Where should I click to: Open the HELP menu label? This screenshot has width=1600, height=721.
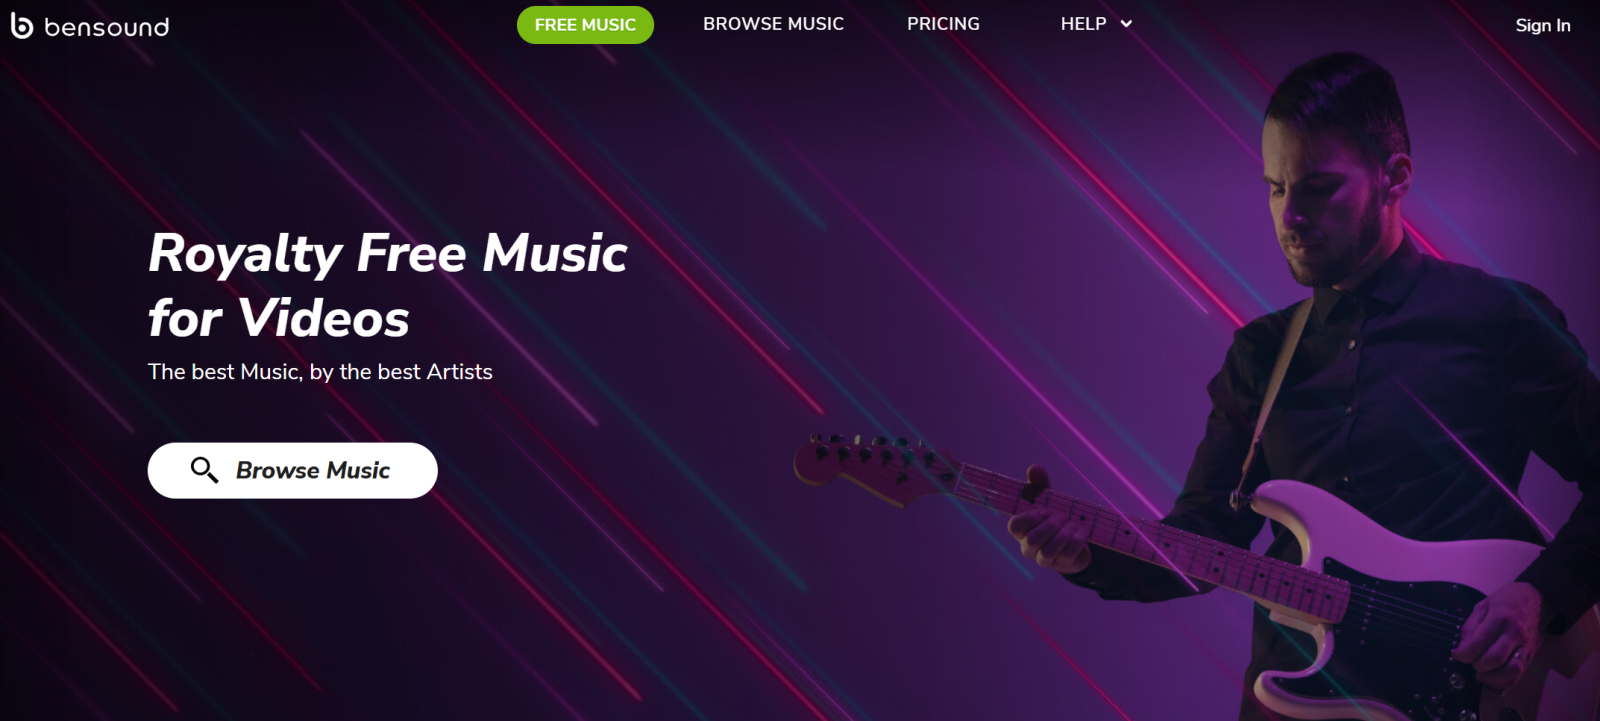pos(1083,24)
